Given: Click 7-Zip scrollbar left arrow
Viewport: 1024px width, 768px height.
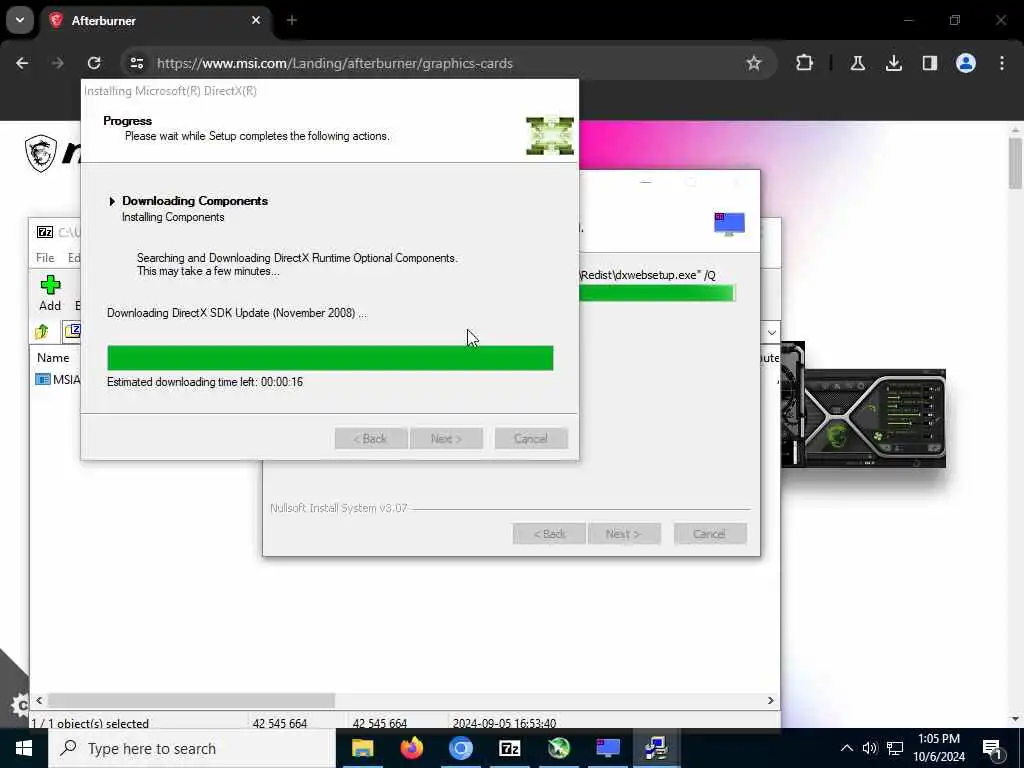Looking at the screenshot, I should pos(39,700).
